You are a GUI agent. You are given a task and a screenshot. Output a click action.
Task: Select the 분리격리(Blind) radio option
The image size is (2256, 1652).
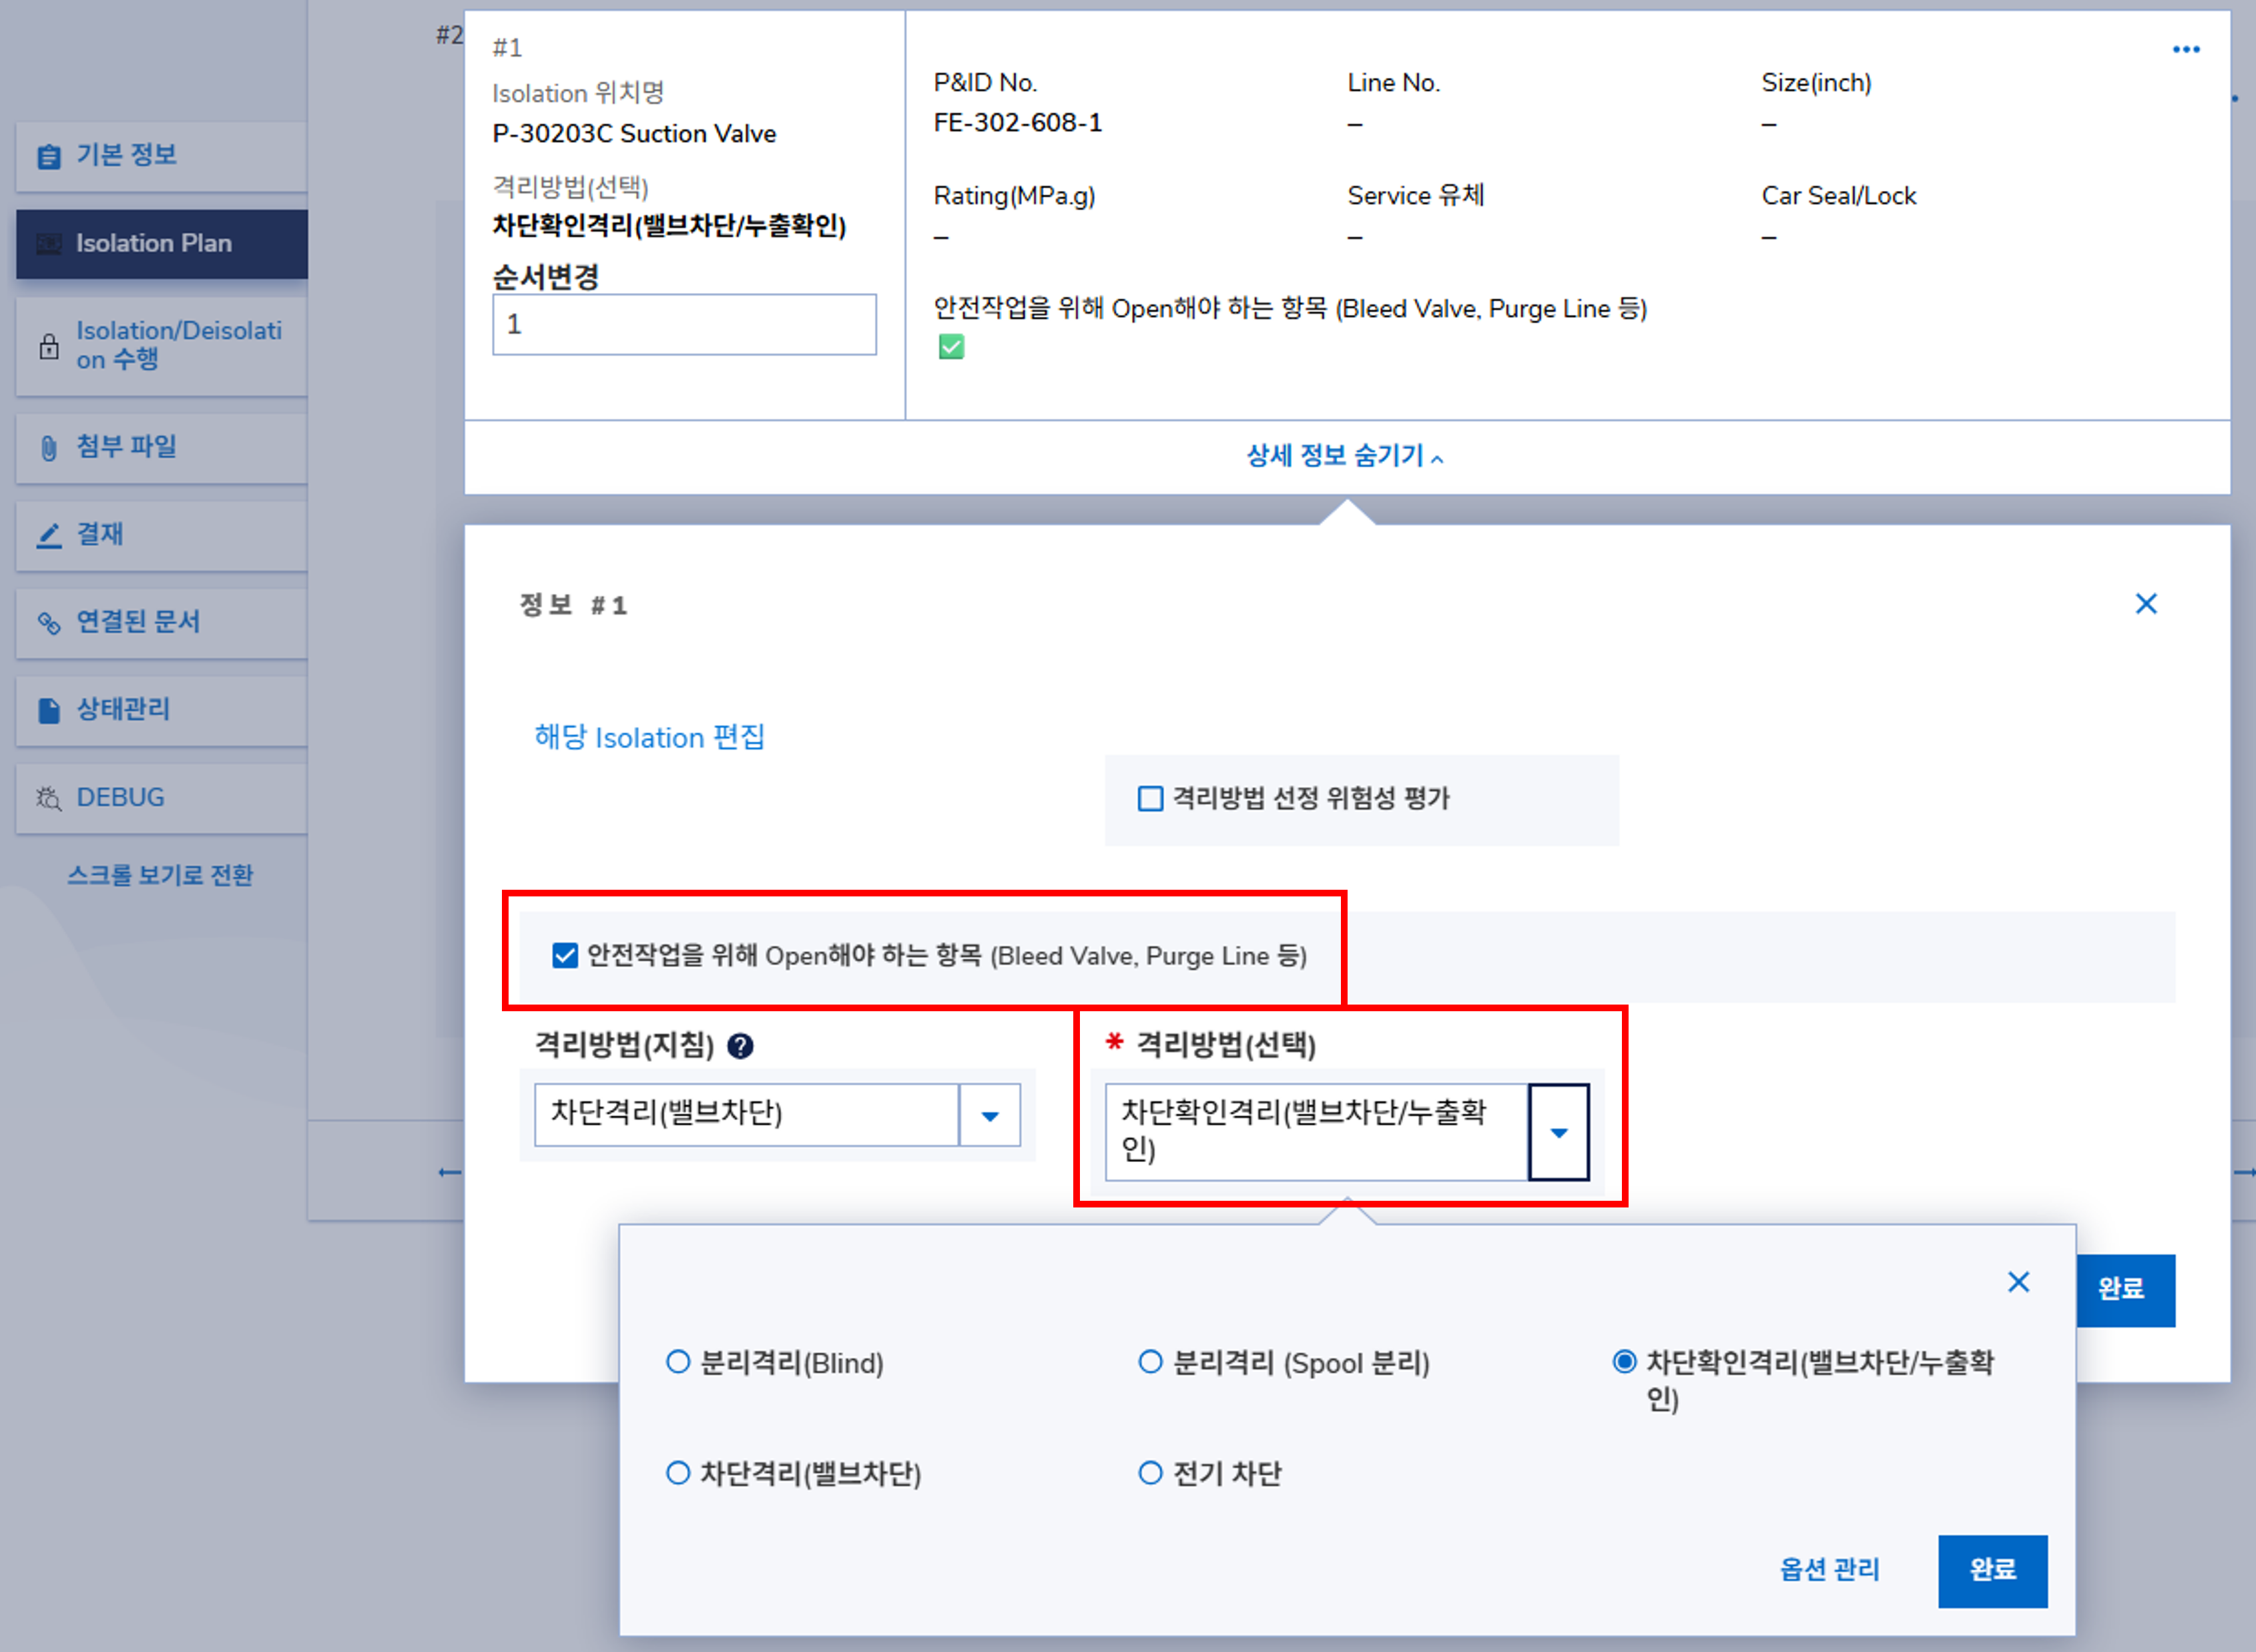tap(678, 1362)
